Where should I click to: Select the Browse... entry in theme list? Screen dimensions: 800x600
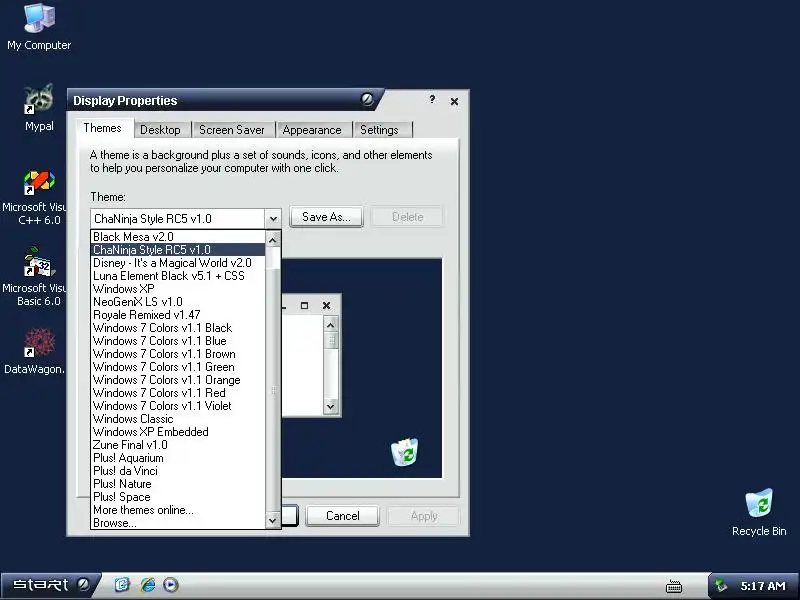point(178,523)
